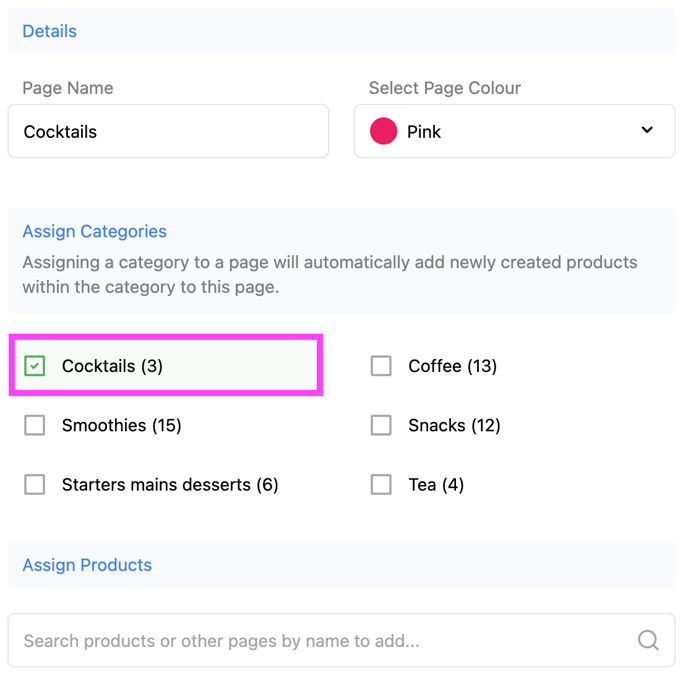This screenshot has height=676, width=688.
Task: Click the Smoothies (15) label
Action: coord(121,425)
